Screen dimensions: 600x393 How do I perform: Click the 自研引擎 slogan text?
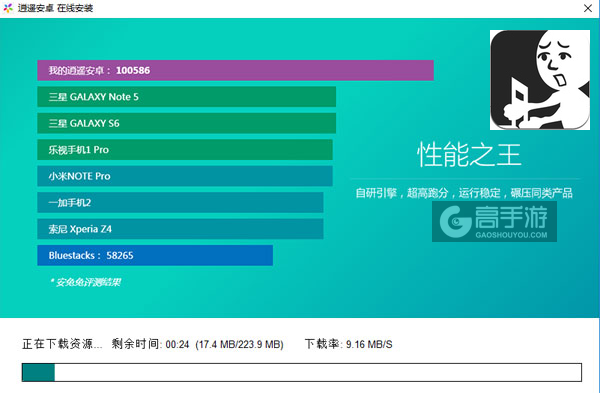(464, 193)
